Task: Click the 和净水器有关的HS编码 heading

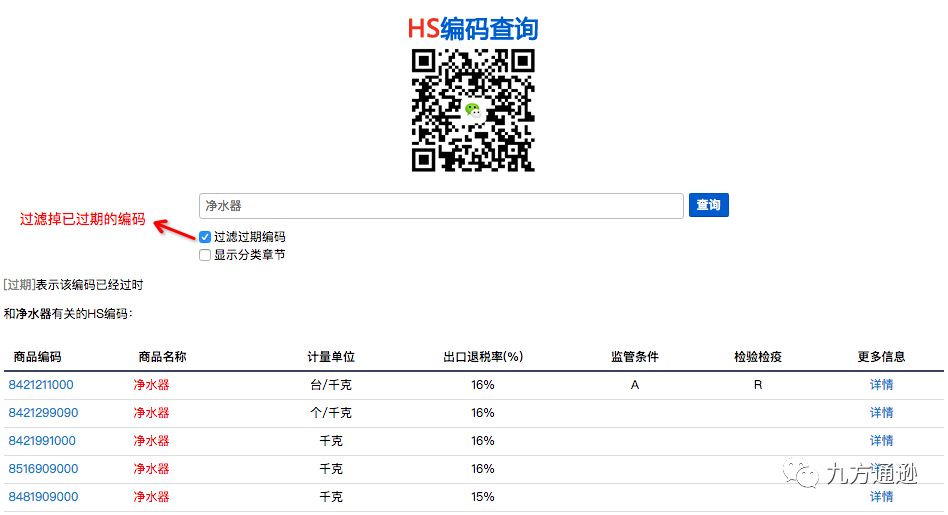Action: tap(68, 314)
